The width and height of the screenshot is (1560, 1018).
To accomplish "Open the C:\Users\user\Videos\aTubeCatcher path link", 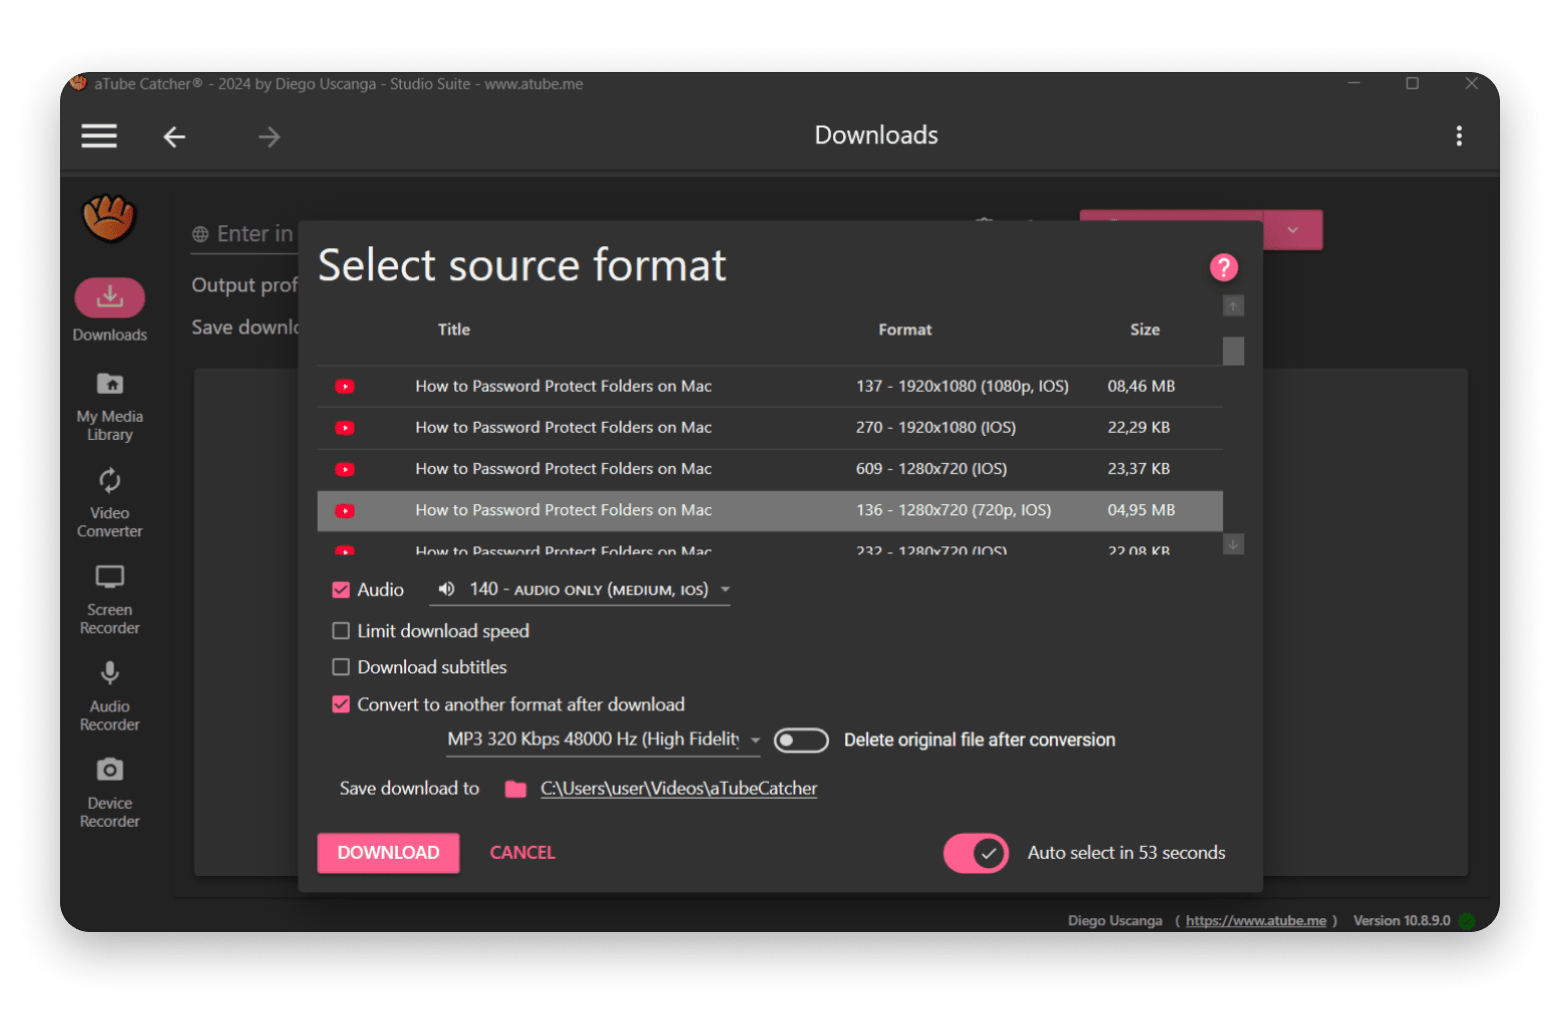I will pyautogui.click(x=679, y=789).
